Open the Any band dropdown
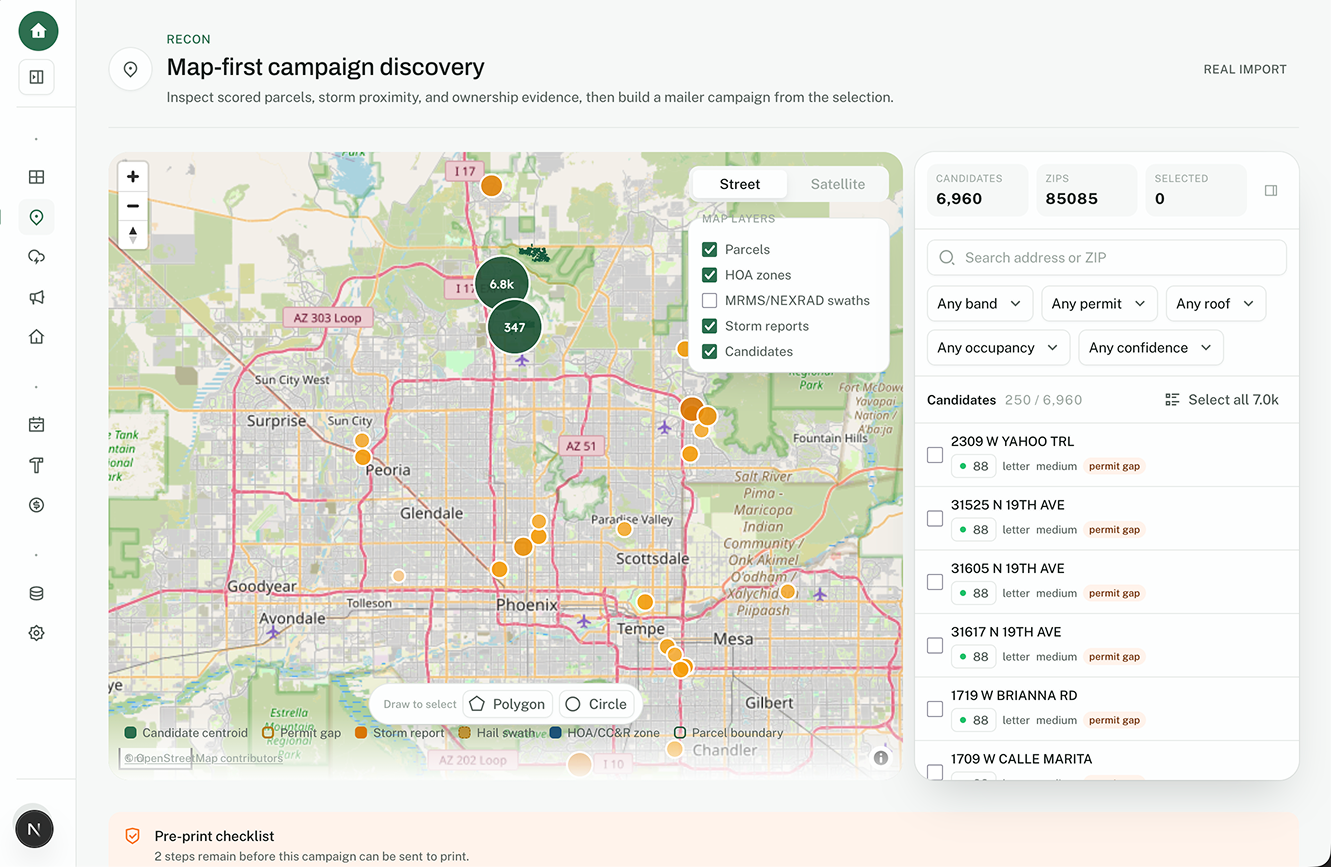The image size is (1331, 867). click(x=980, y=304)
